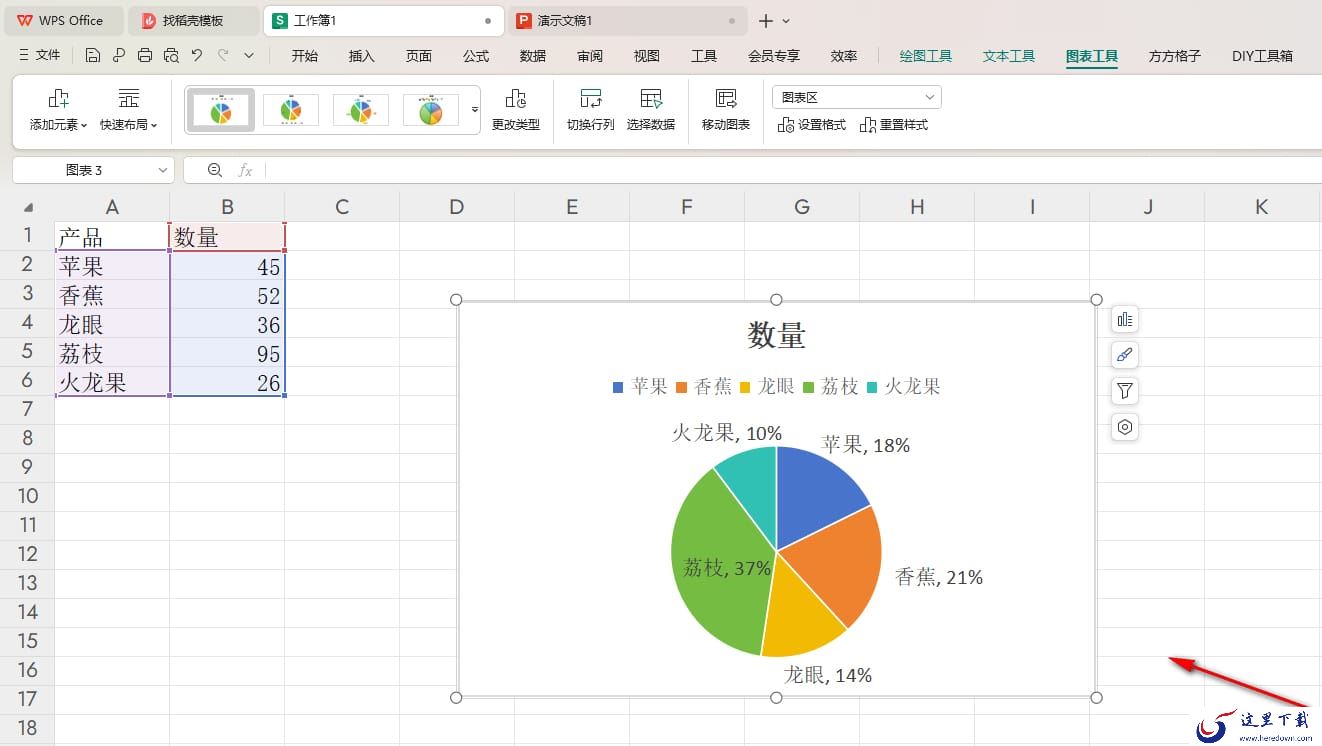
Task: Expand the chart styles gallery arrow
Action: coord(475,109)
